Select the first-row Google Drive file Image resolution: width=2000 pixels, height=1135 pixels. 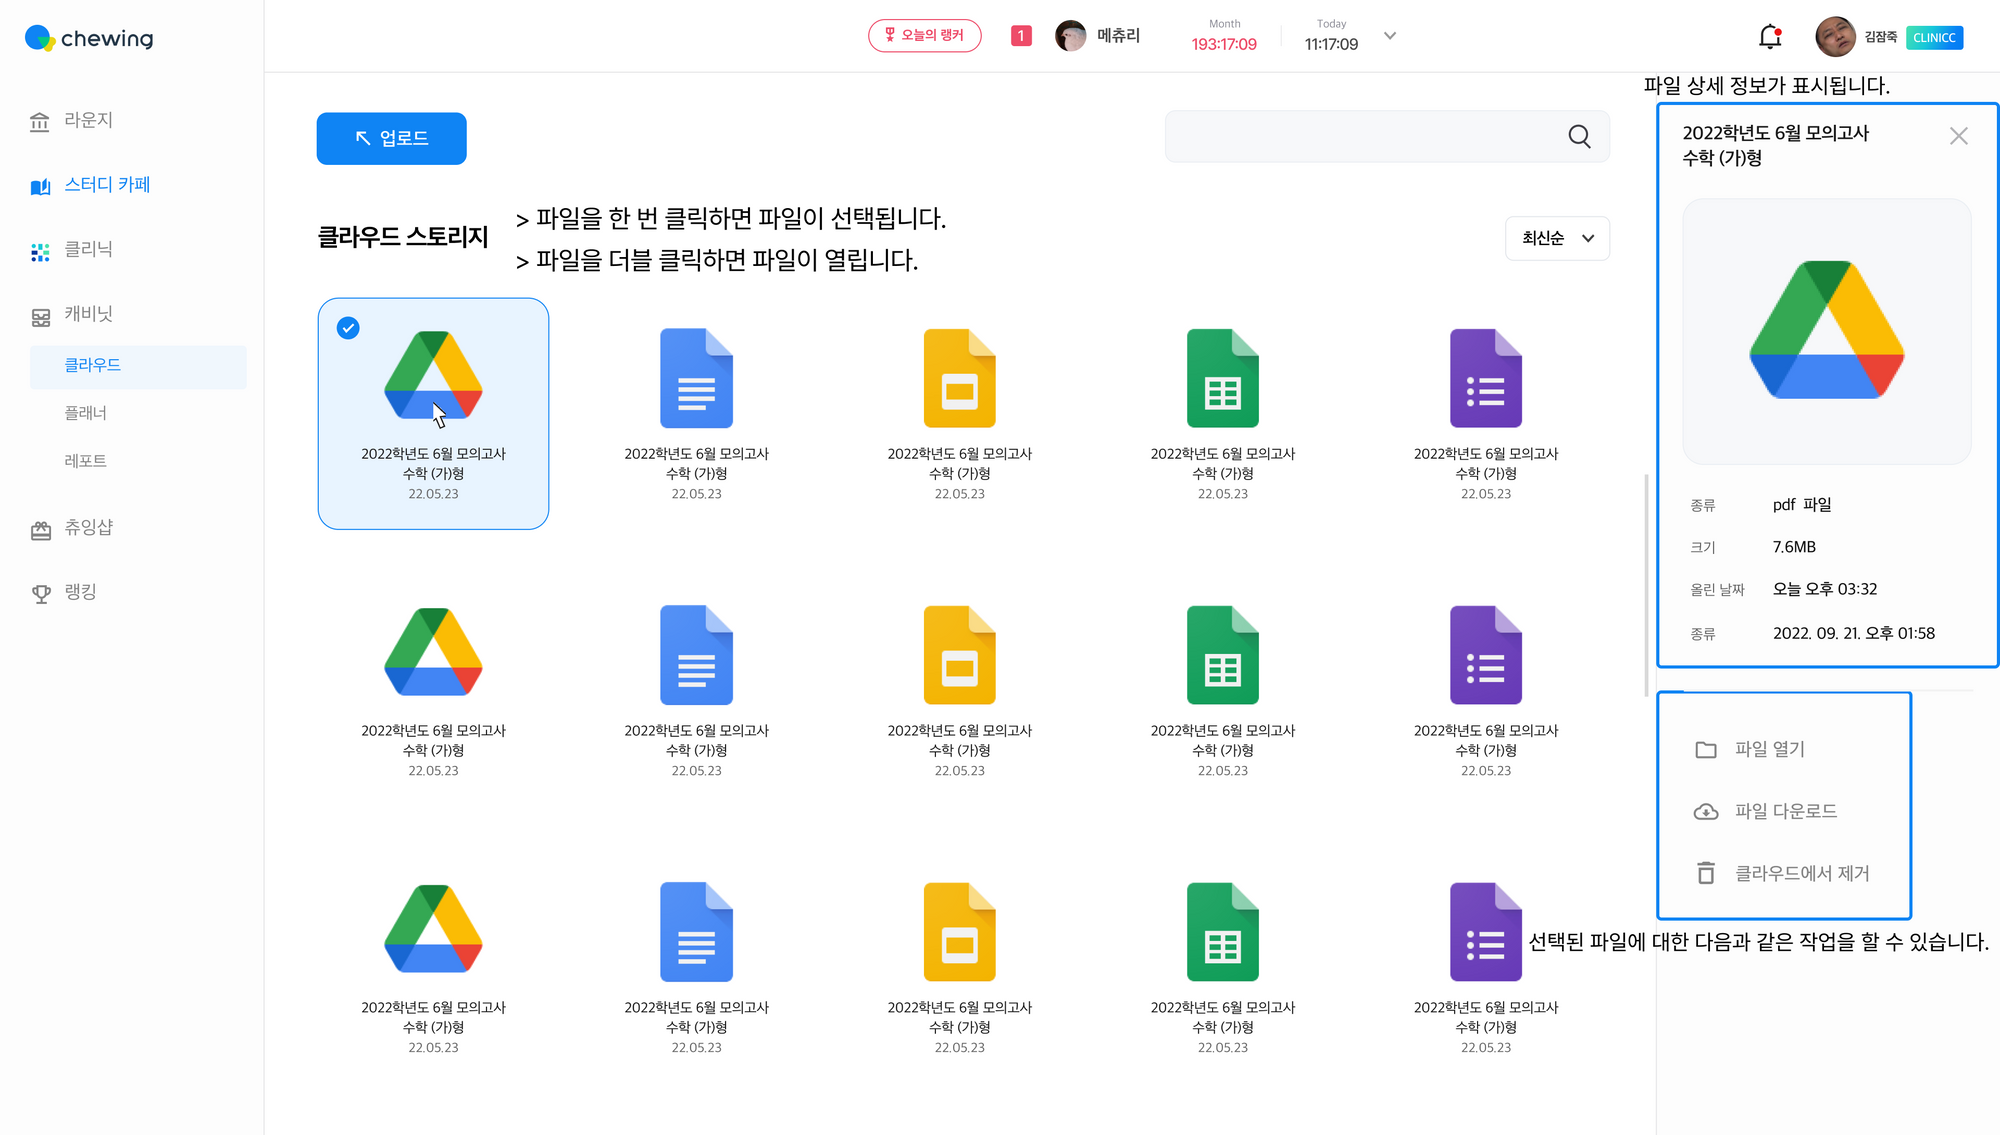[x=433, y=413]
